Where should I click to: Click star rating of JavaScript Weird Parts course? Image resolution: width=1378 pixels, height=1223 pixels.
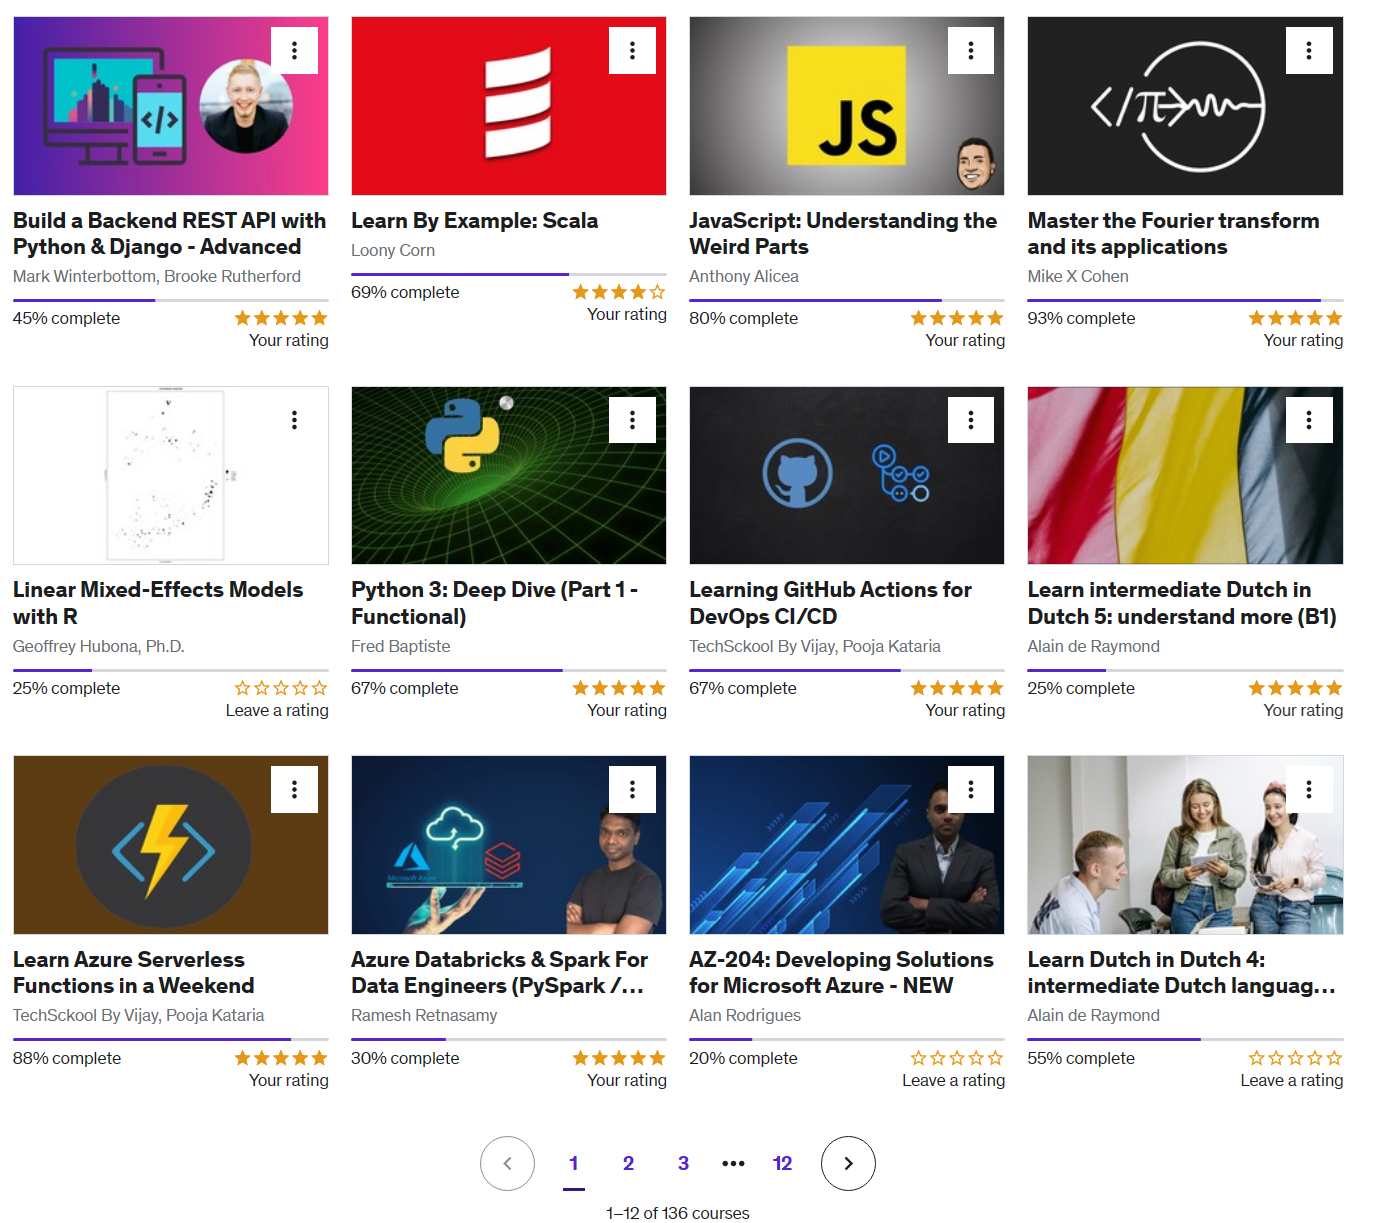[x=957, y=318]
